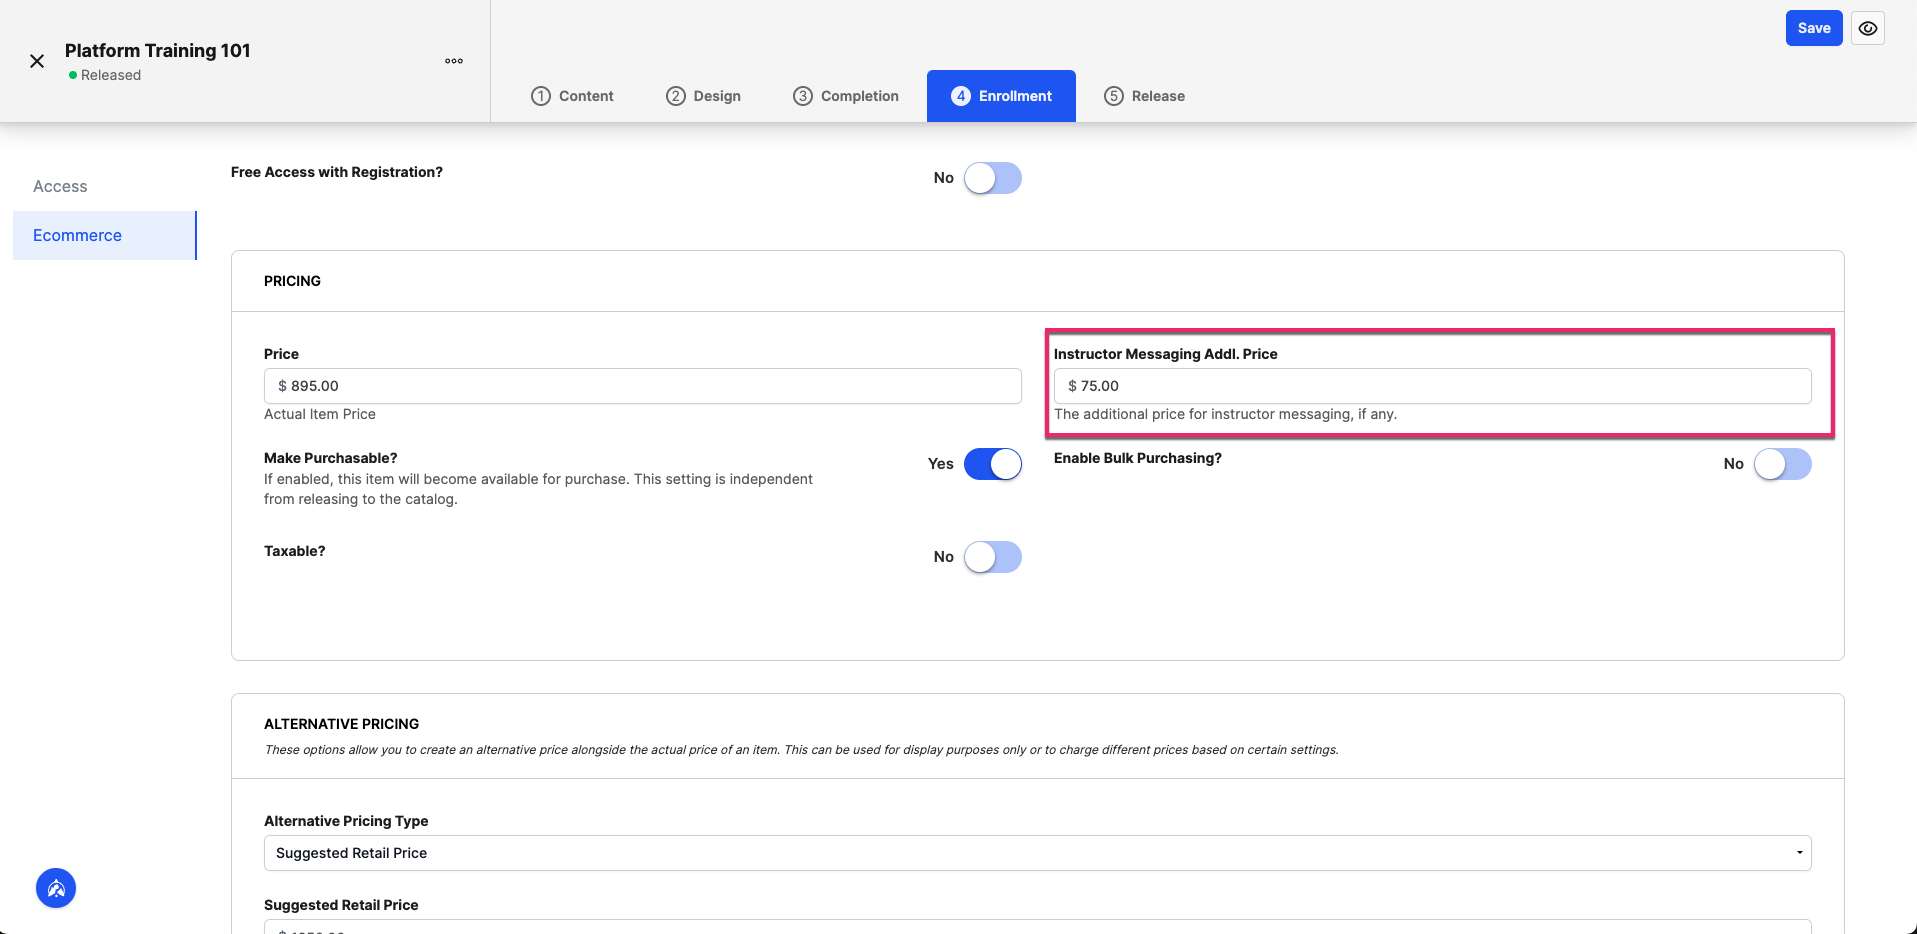Focus the Instructor Messaging Addl. Price field
This screenshot has height=934, width=1917.
1433,386
